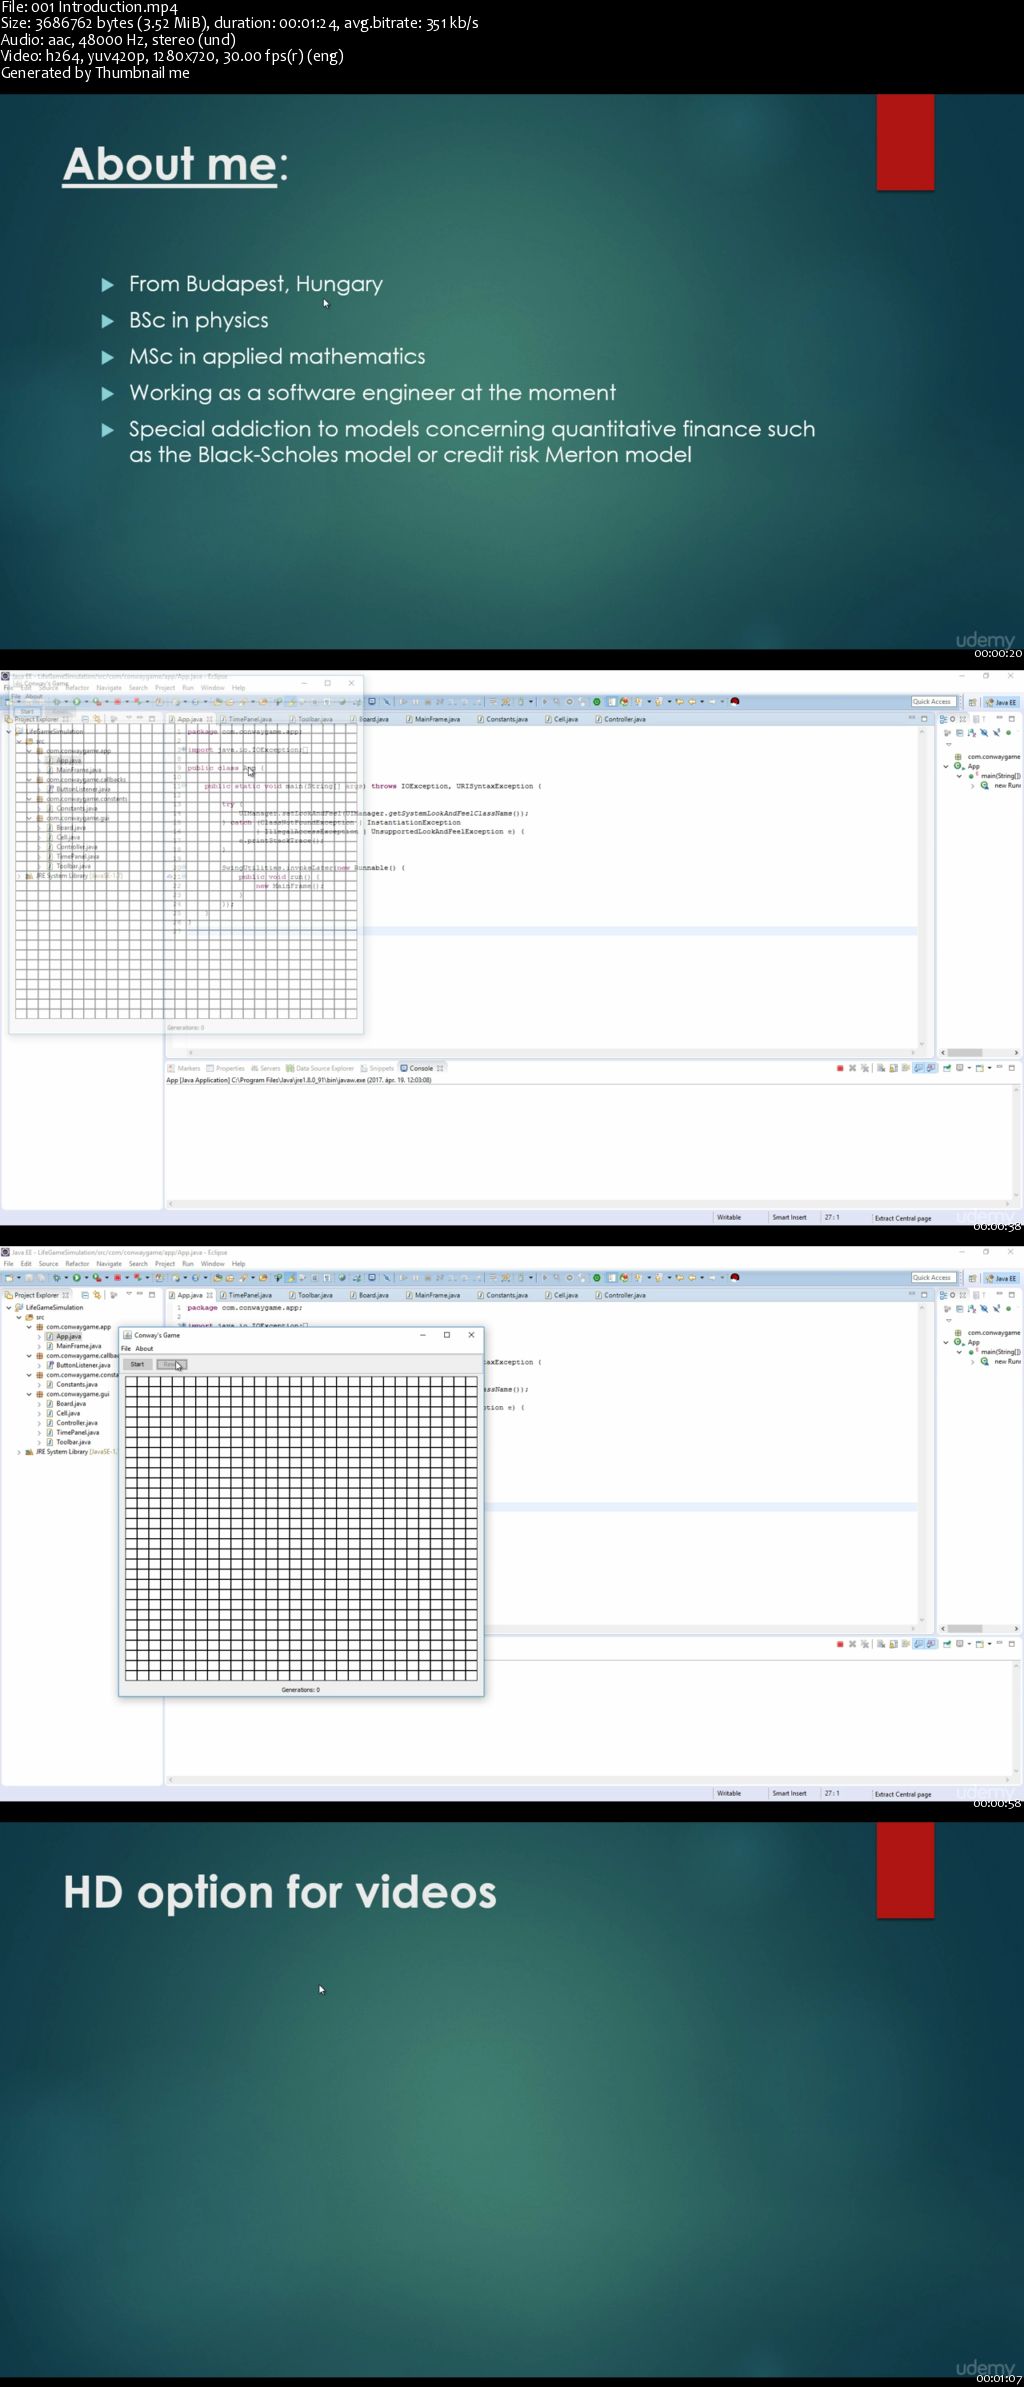Open Data Source Explorer tab, 00:00:38 frame
This screenshot has height=2387, width=1024.
coord(320,1068)
